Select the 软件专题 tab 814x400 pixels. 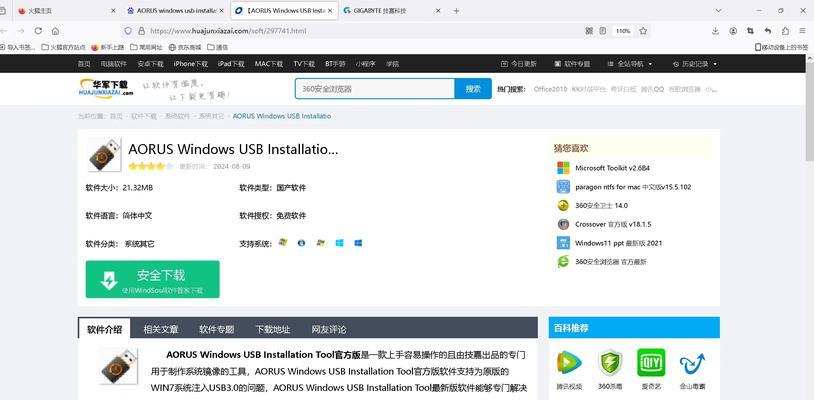pos(216,329)
